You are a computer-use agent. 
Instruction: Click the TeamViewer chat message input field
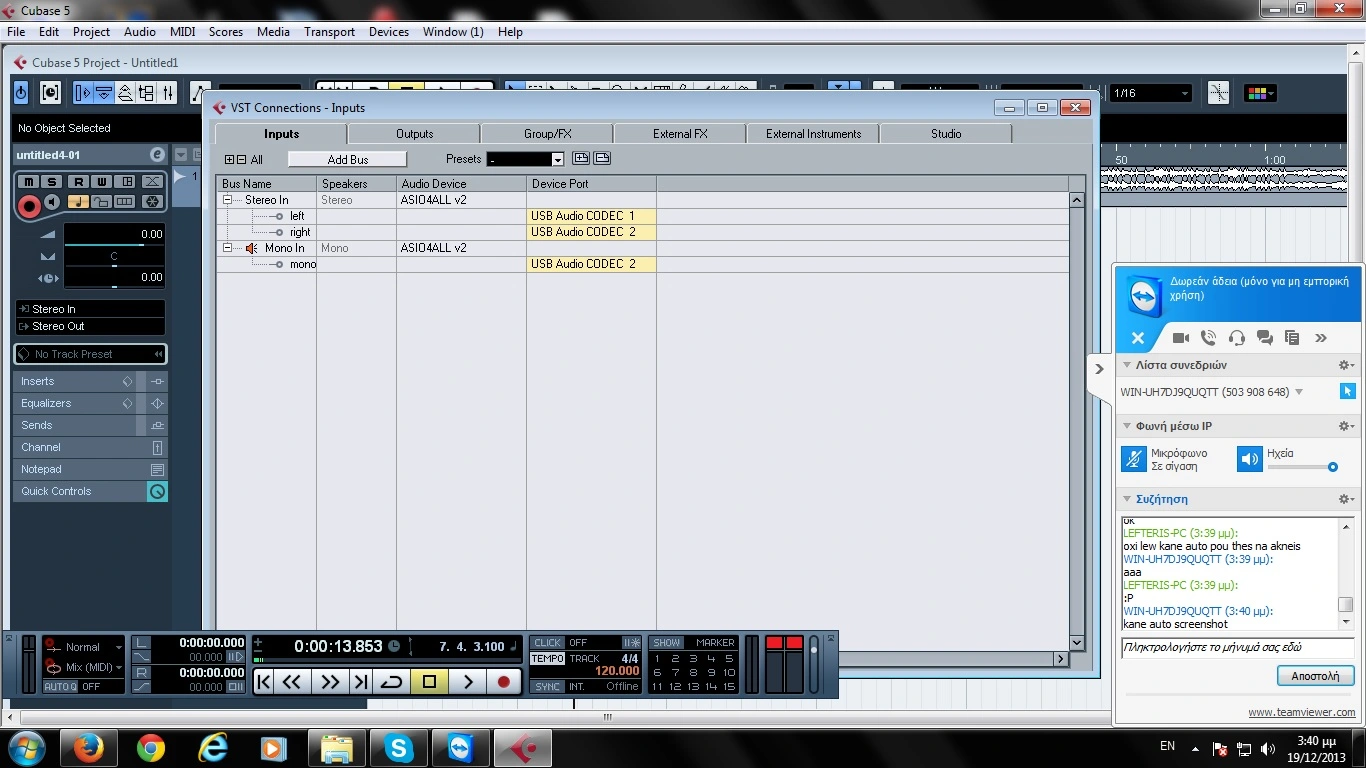click(x=1237, y=647)
